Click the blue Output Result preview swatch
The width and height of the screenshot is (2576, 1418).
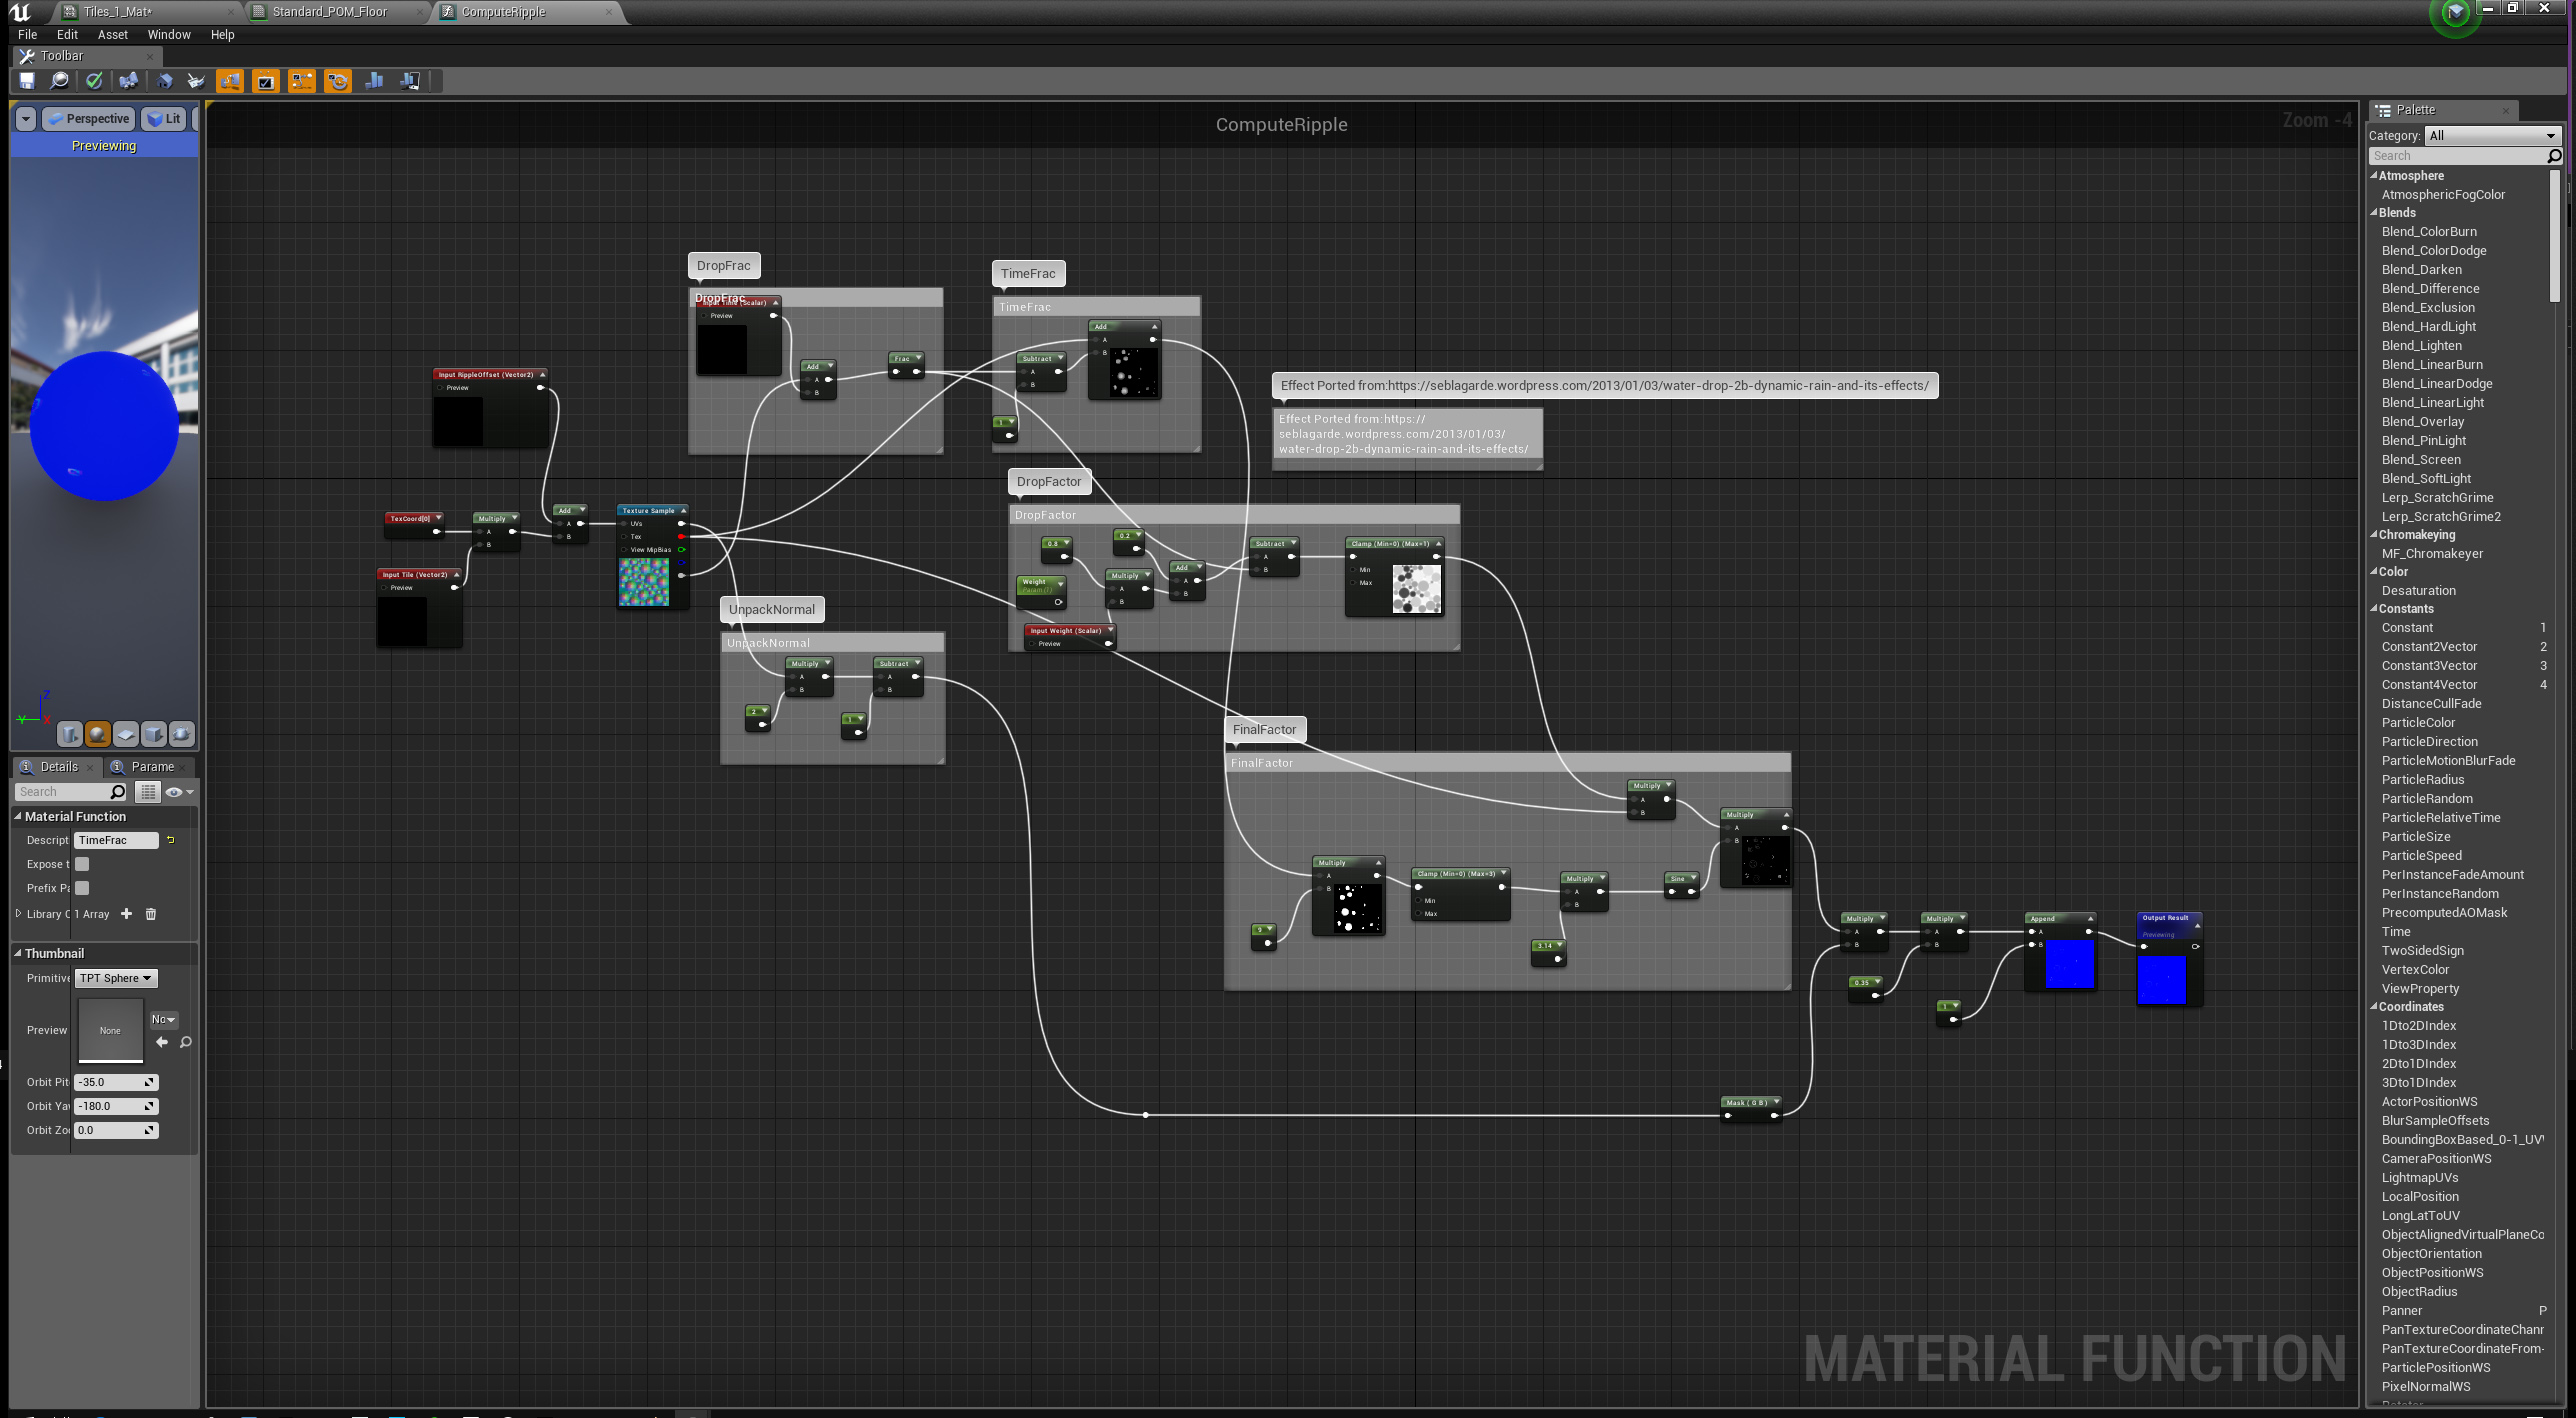(x=2161, y=979)
